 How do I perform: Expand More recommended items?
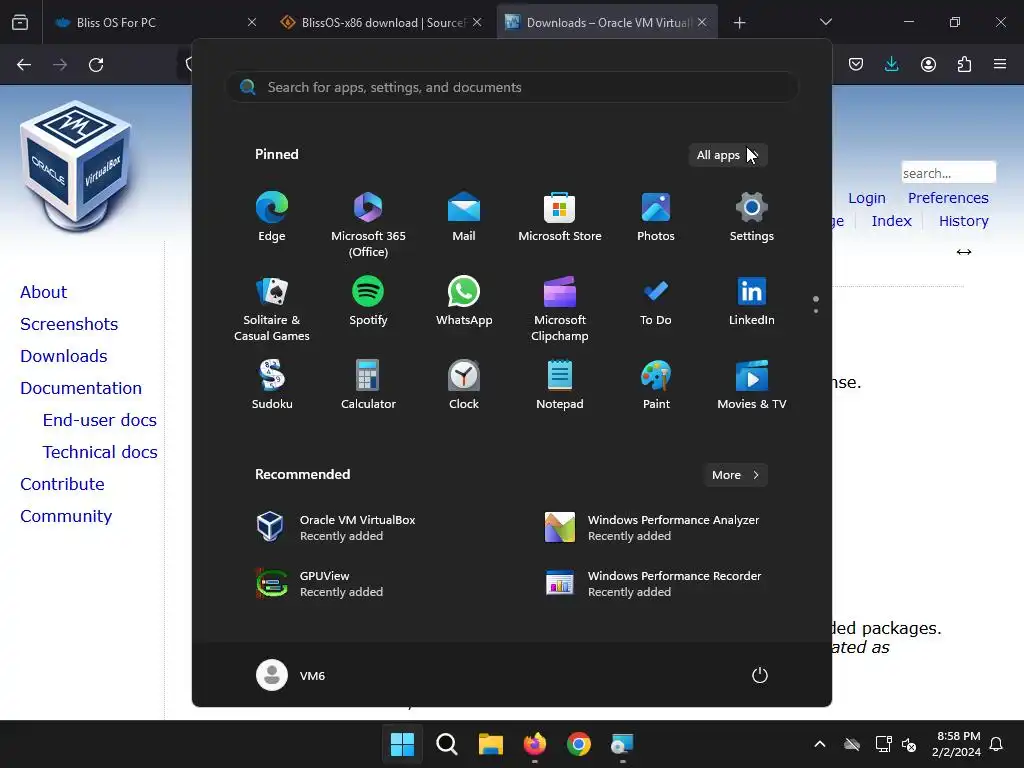(x=735, y=475)
